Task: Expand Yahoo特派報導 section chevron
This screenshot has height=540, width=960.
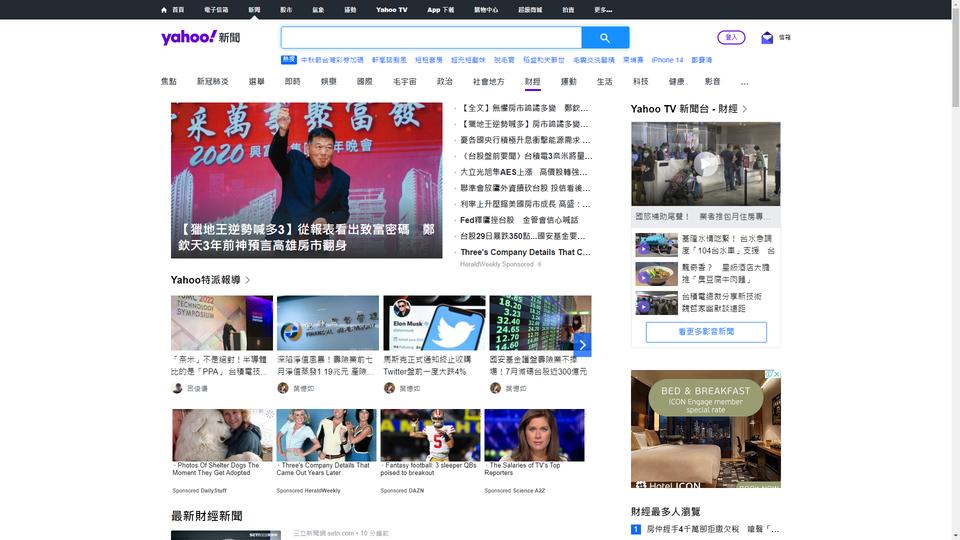Action: 247,280
